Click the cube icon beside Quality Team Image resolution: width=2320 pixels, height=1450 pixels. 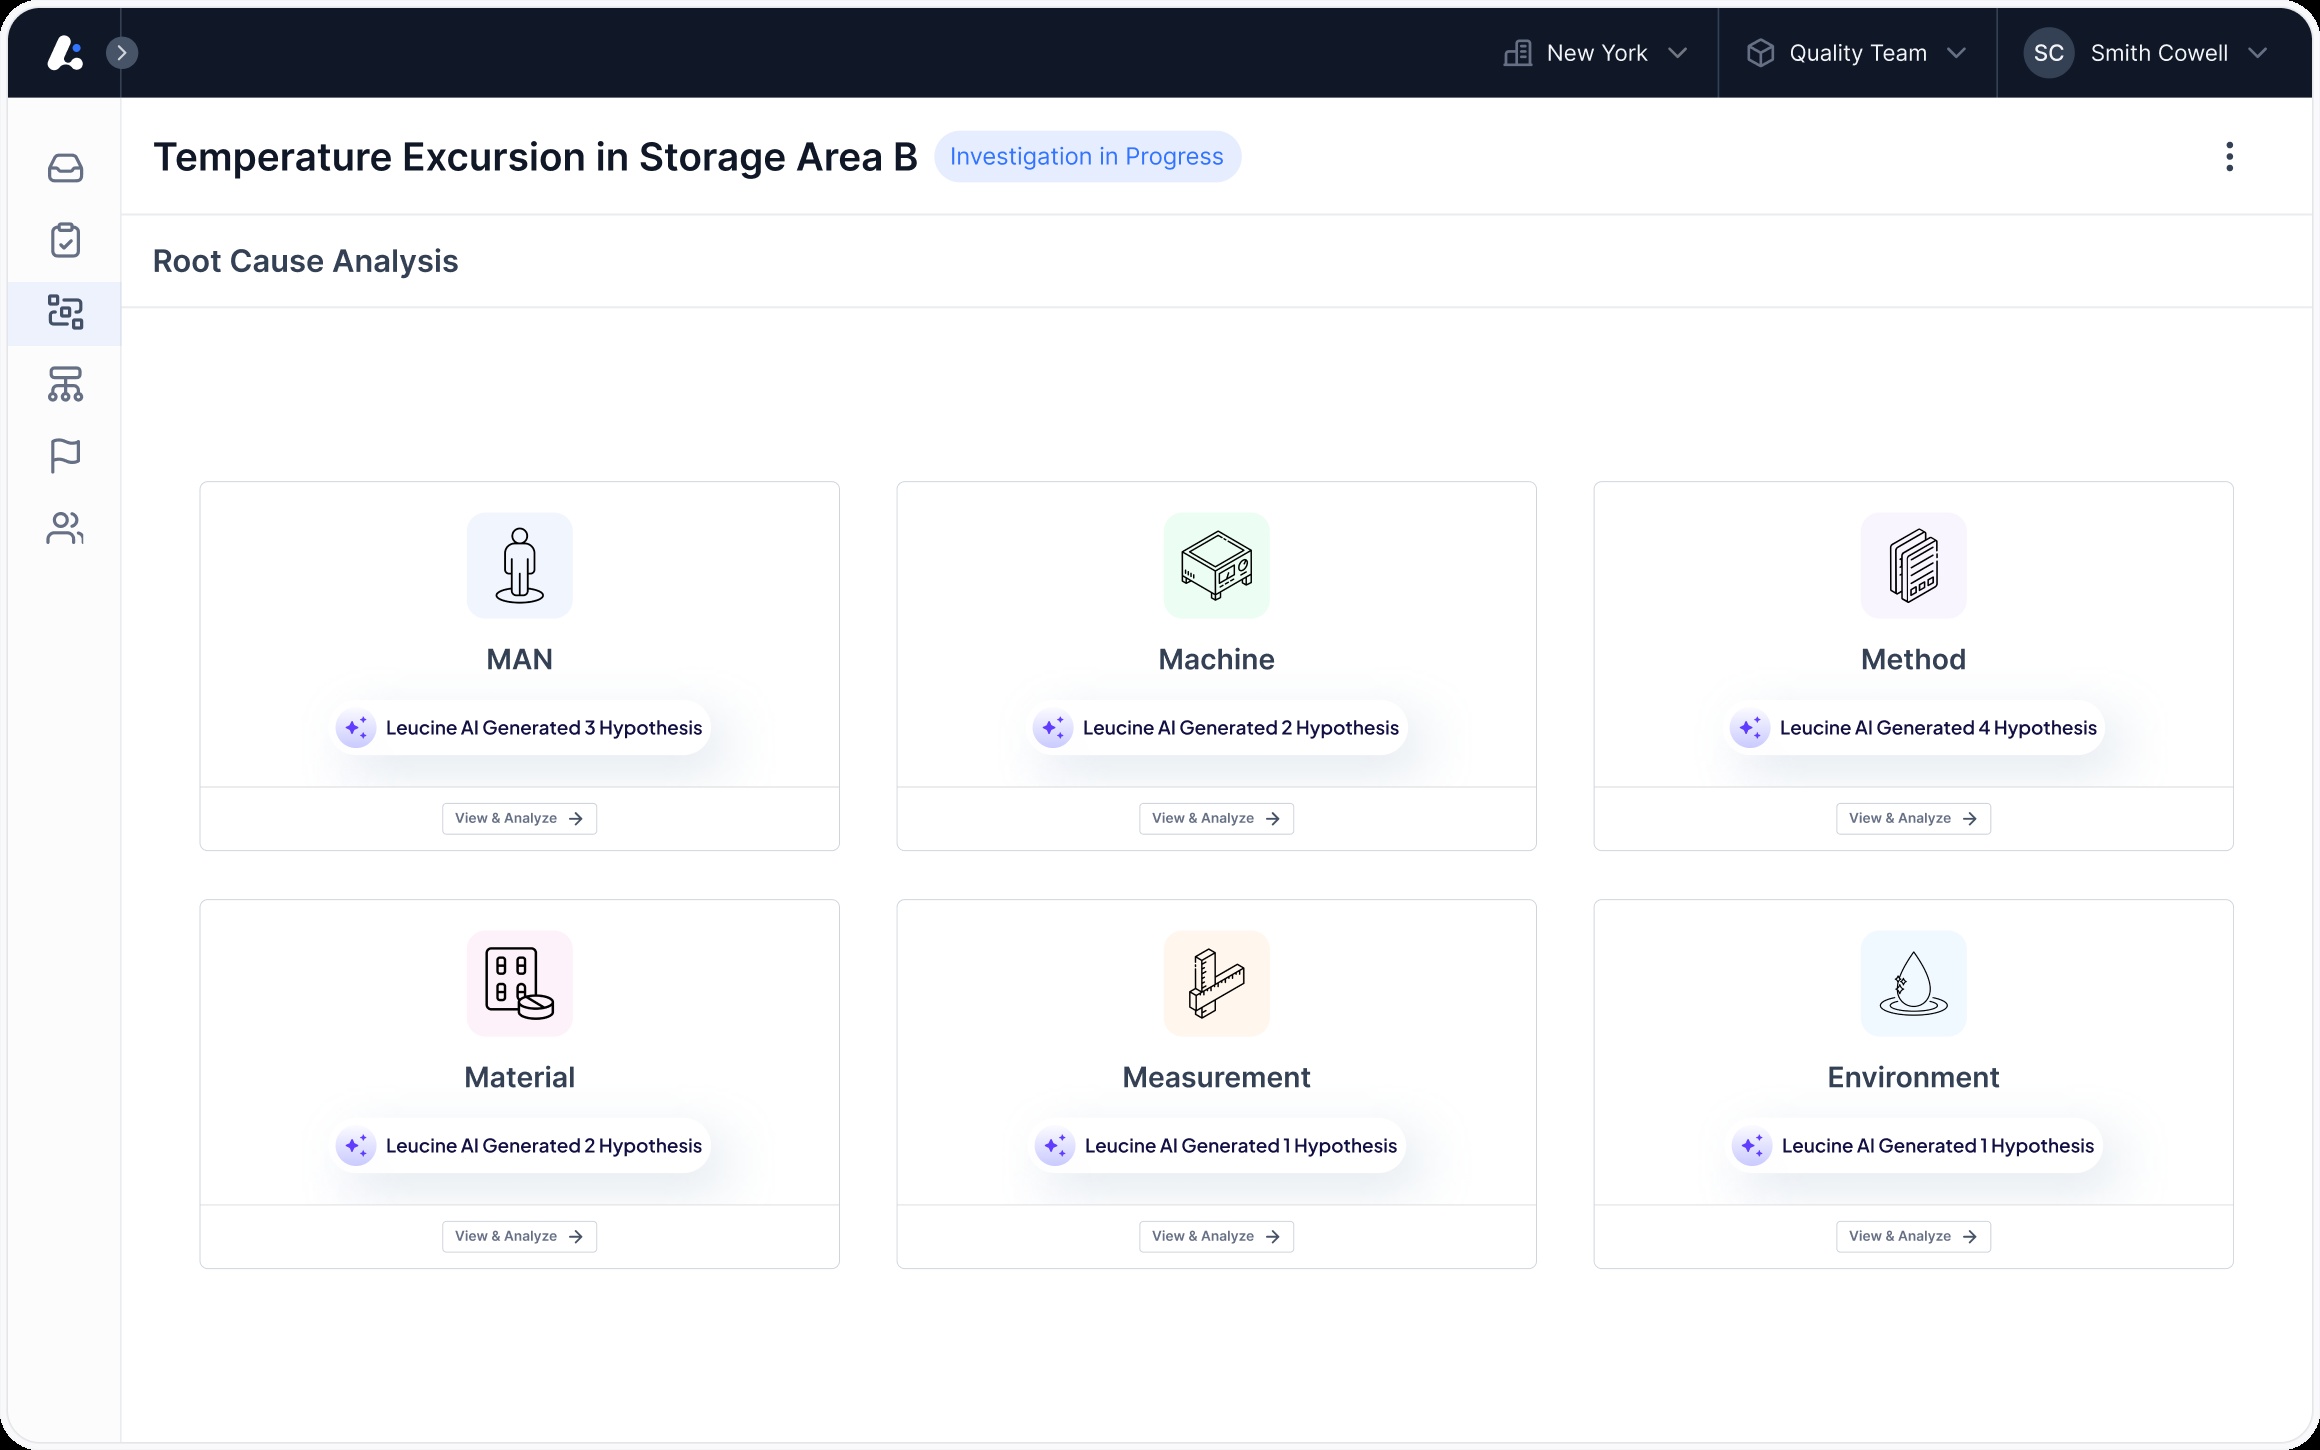click(1760, 53)
